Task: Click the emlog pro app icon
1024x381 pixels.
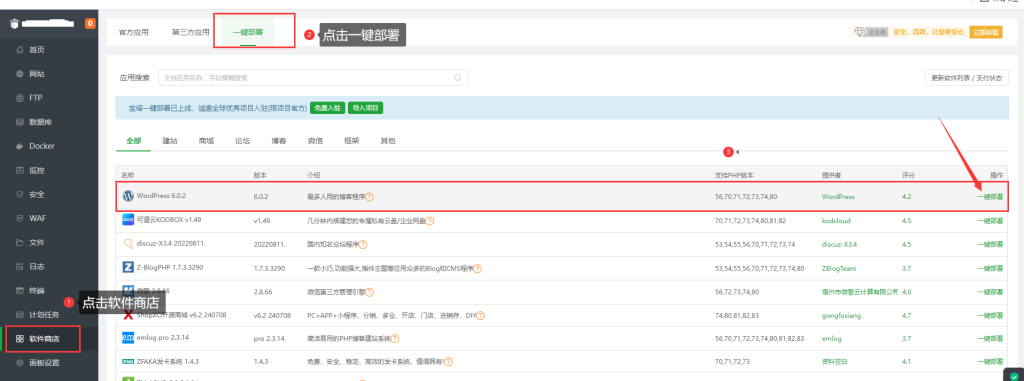Action: [x=128, y=339]
